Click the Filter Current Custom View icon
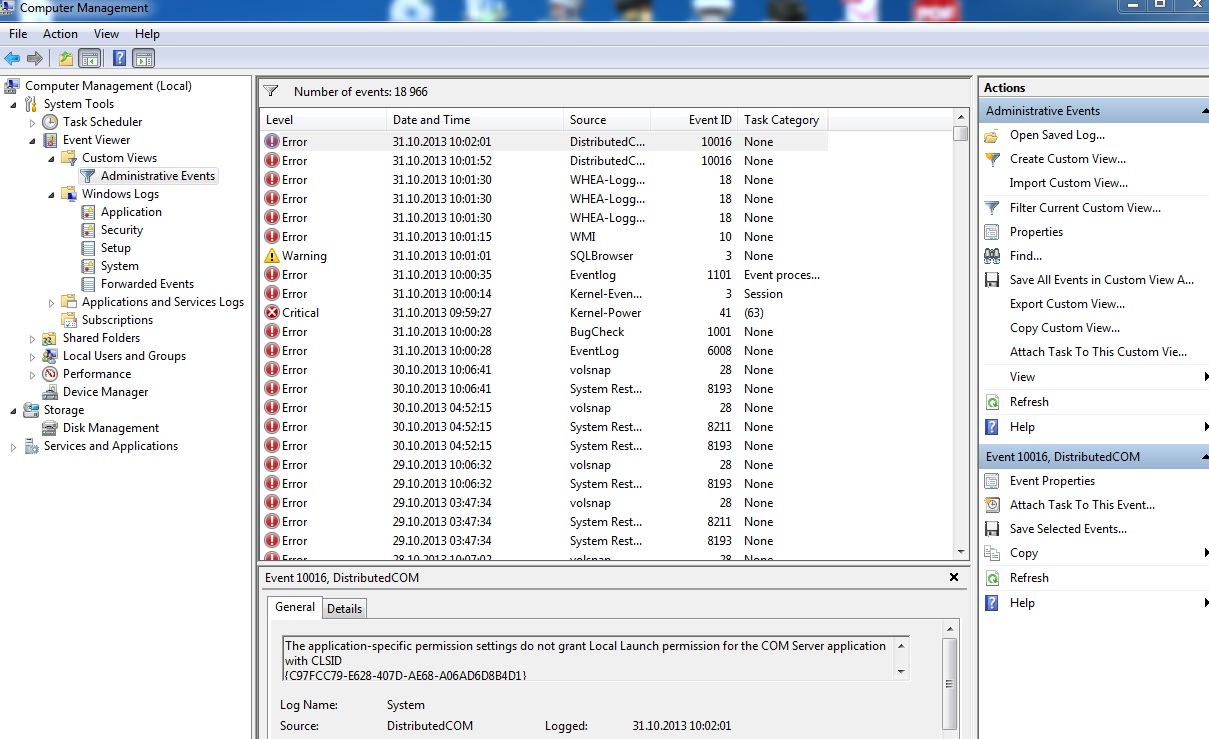The width and height of the screenshot is (1209, 739). (x=992, y=208)
